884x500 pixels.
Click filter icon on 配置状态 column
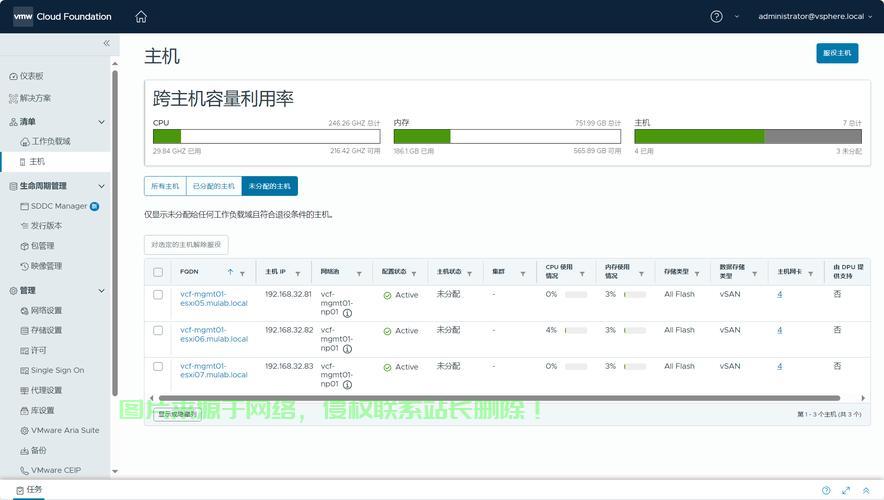tap(415, 273)
